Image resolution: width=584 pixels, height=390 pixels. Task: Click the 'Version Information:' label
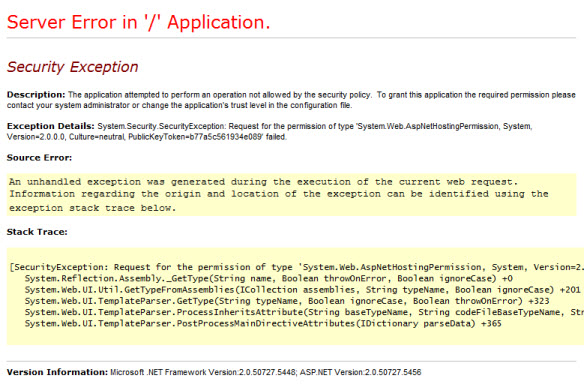pyautogui.click(x=57, y=372)
